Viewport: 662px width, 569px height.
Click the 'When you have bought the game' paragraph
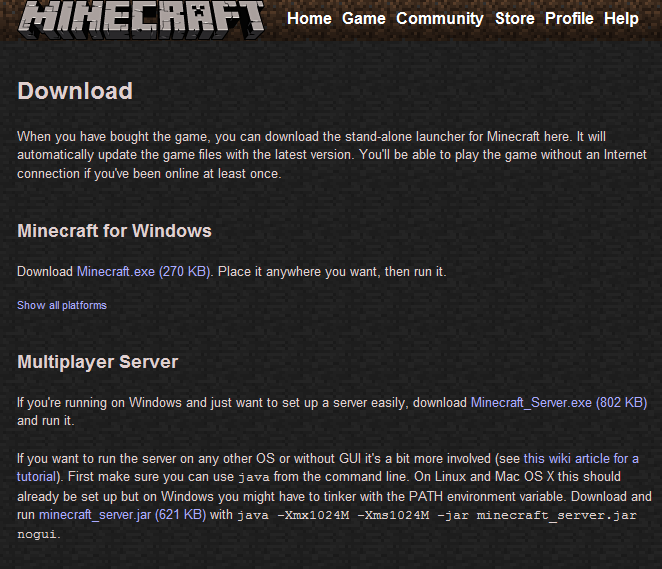click(332, 155)
